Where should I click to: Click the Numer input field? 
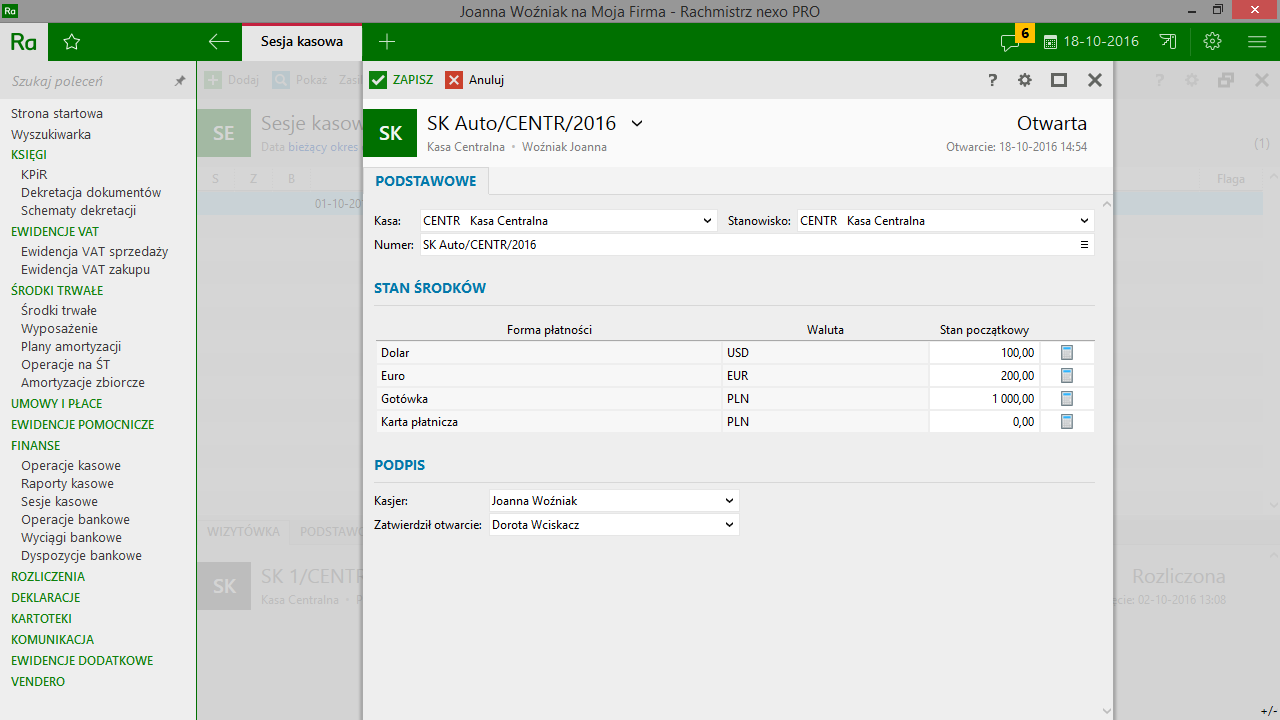coord(757,244)
